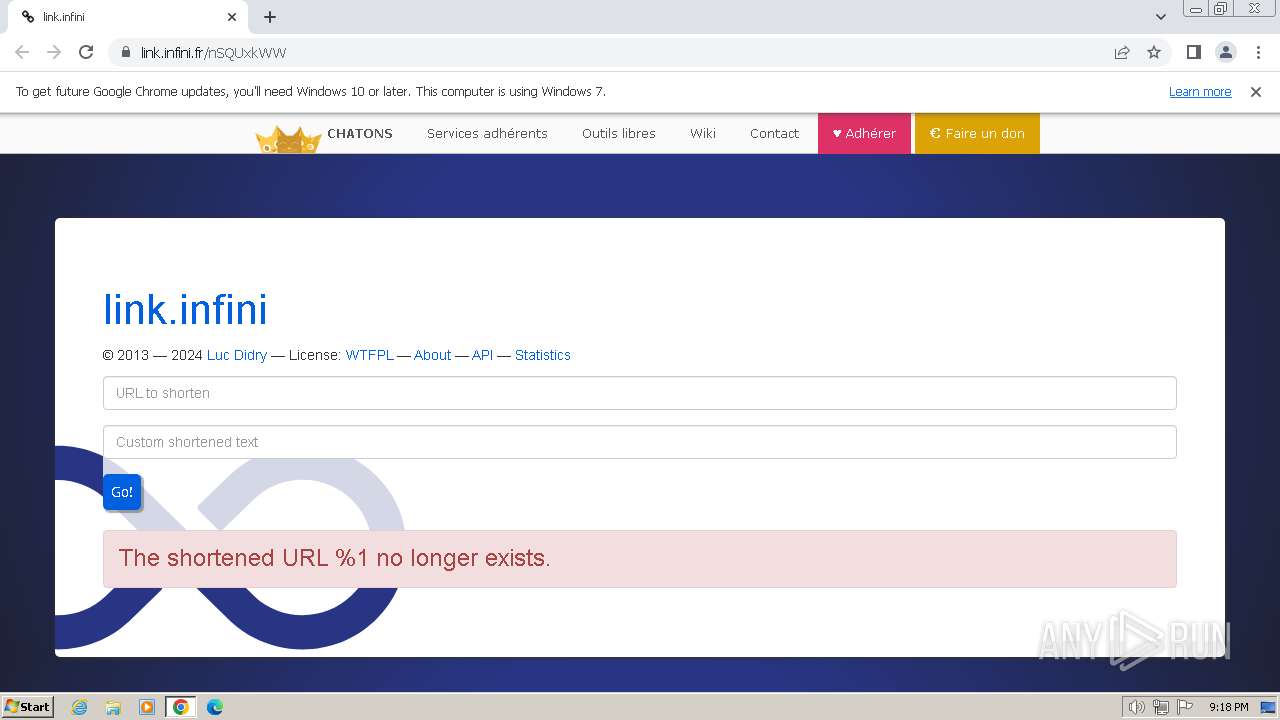Click the Go! button

point(122,492)
